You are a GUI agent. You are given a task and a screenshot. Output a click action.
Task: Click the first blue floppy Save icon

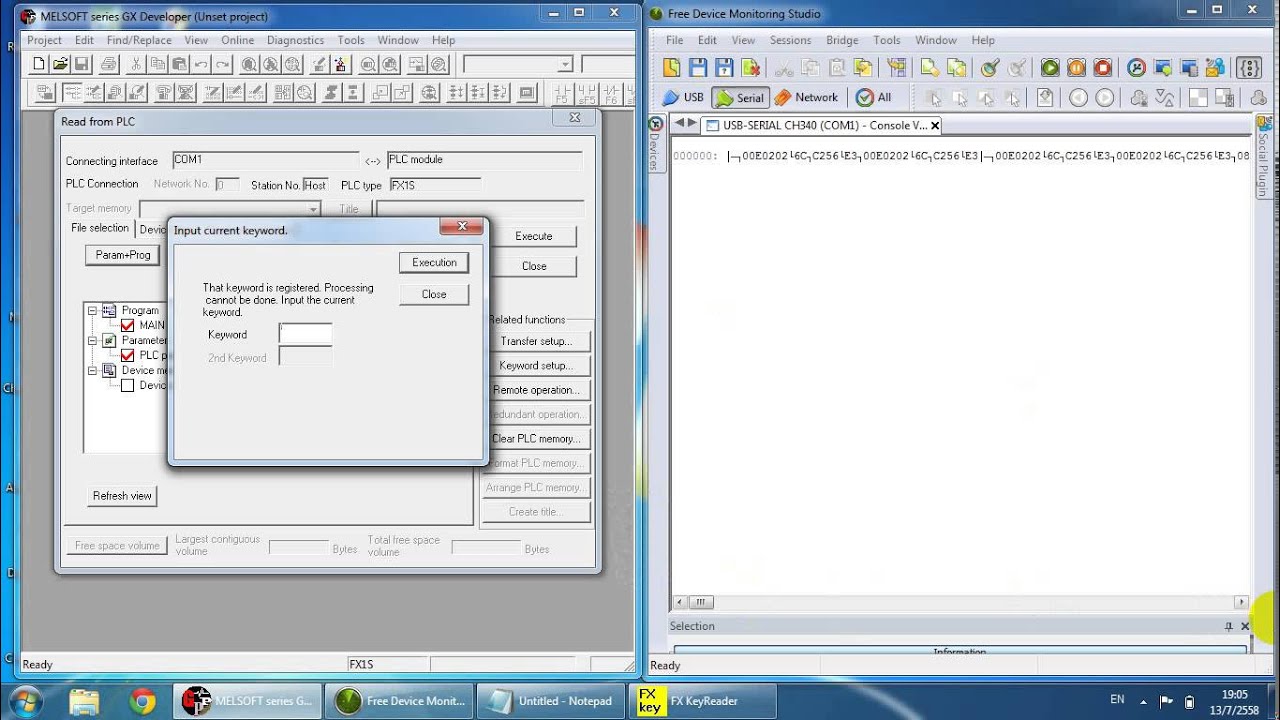698,68
